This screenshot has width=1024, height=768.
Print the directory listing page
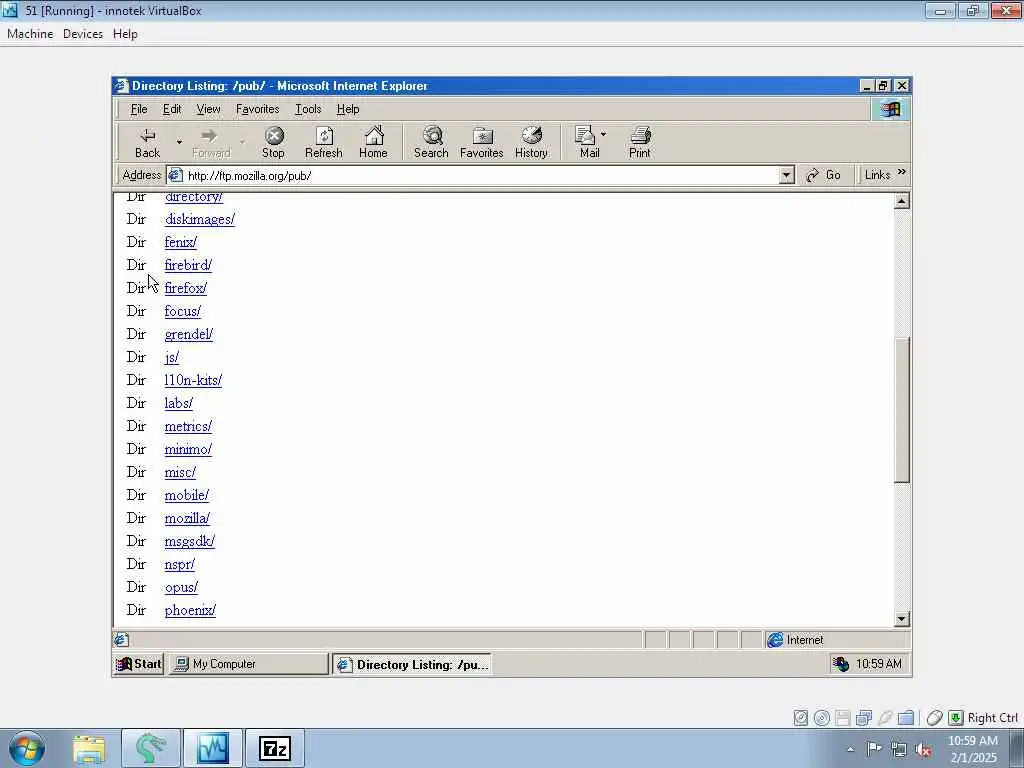pyautogui.click(x=640, y=142)
